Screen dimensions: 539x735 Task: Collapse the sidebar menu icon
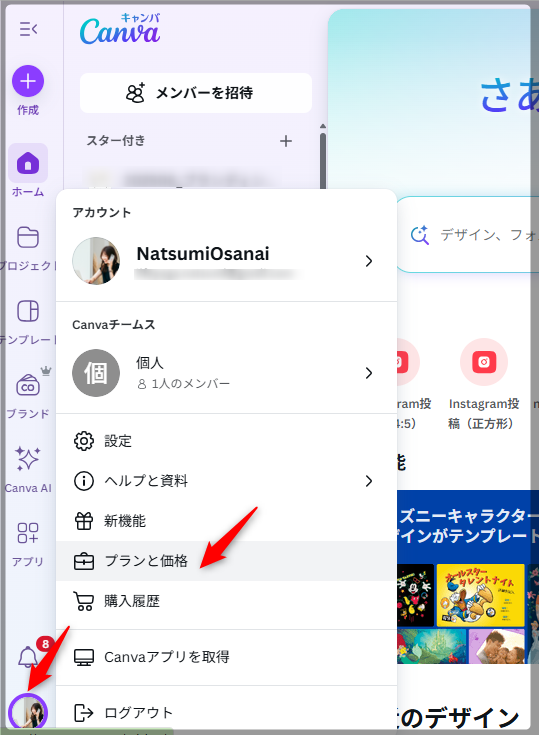point(28,29)
